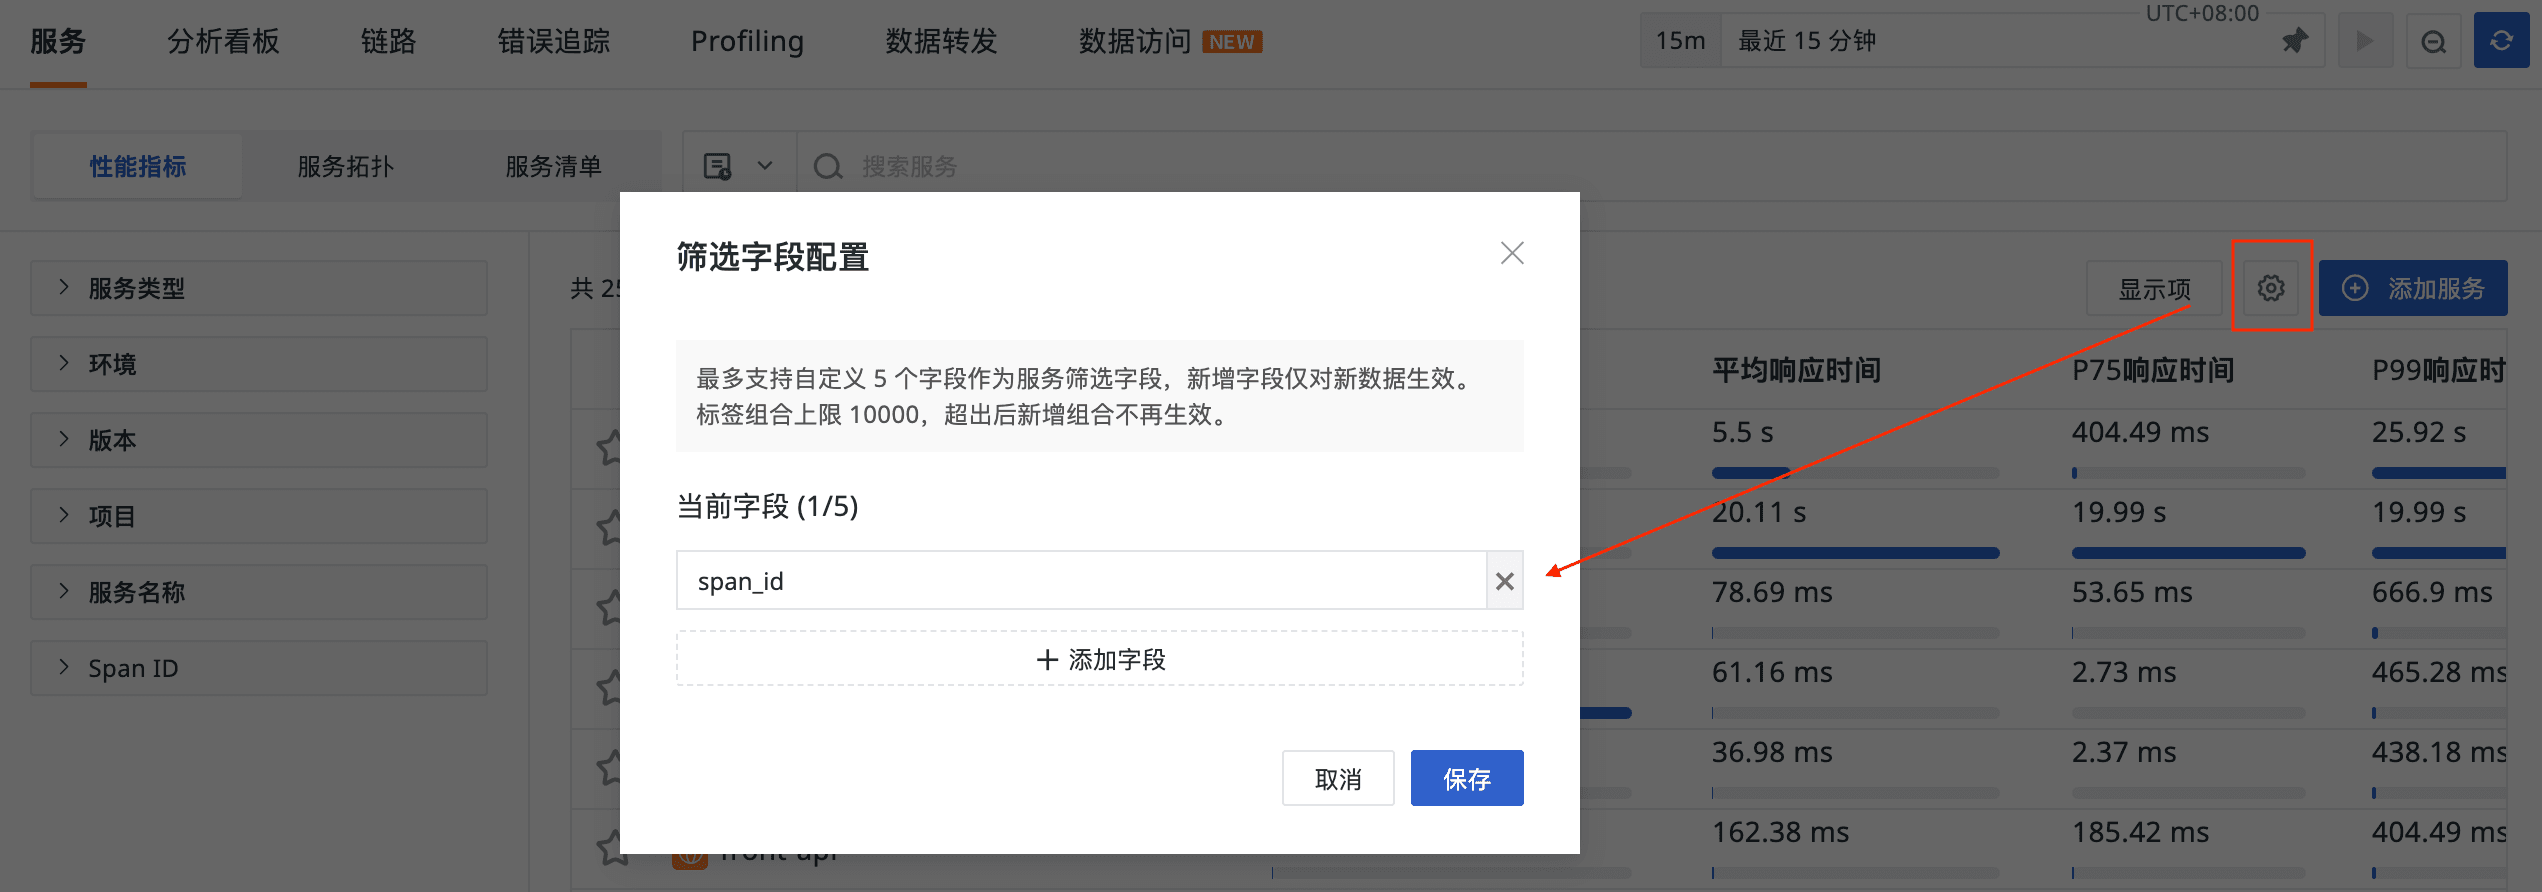Click 添加字段 to add a field
Viewport: 2542px width, 892px height.
pos(1099,659)
